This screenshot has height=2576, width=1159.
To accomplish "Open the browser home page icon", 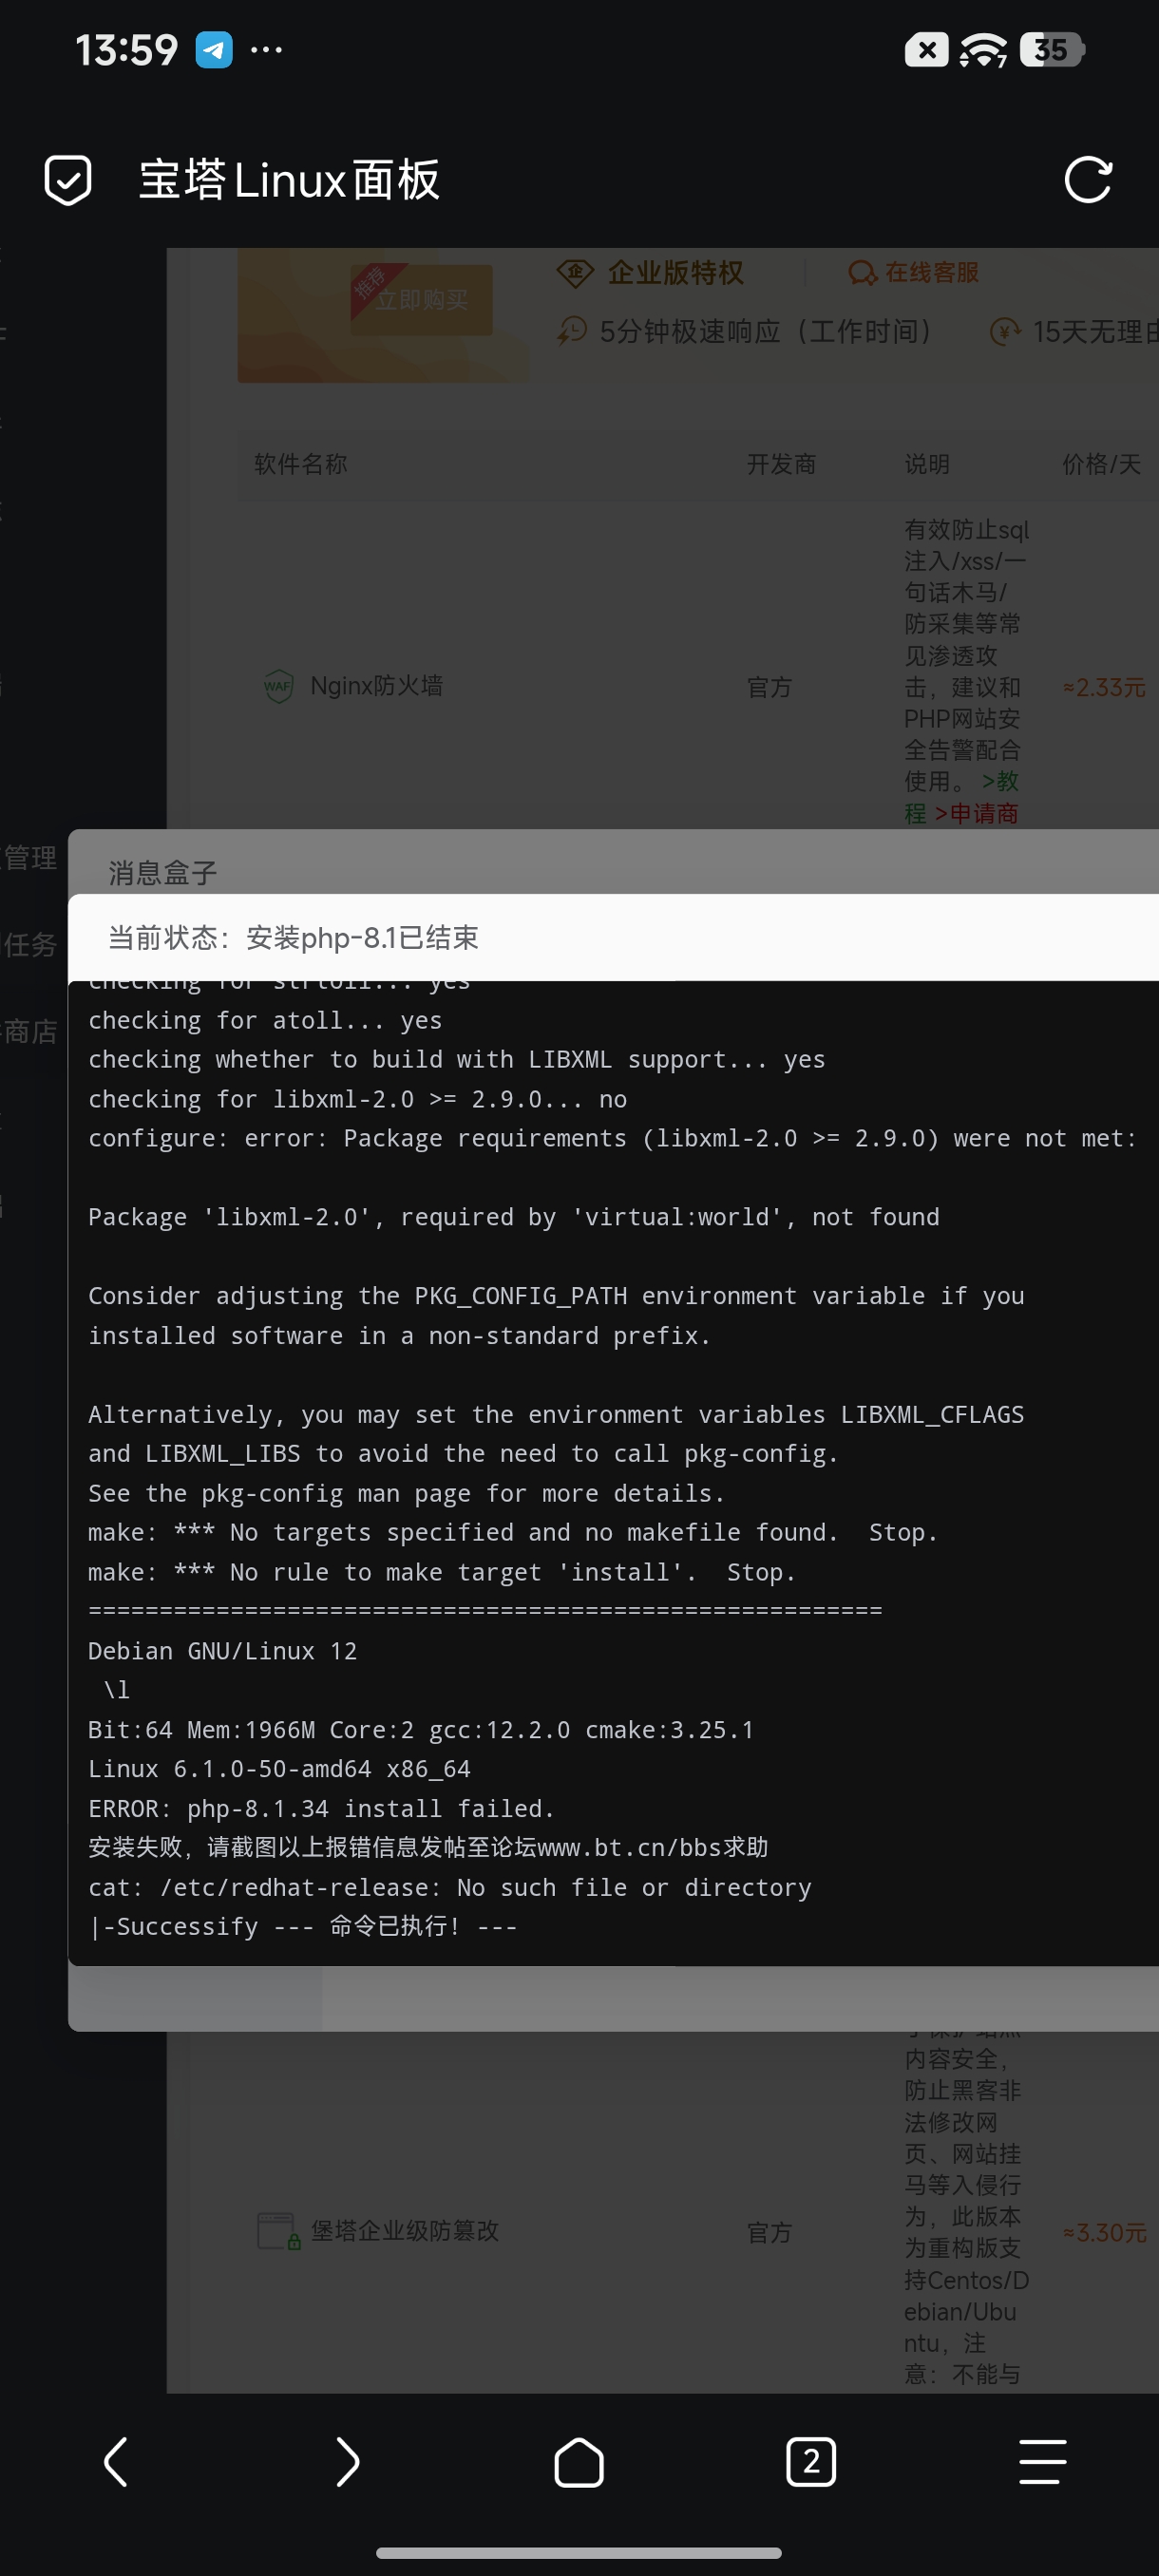I will coord(579,2461).
